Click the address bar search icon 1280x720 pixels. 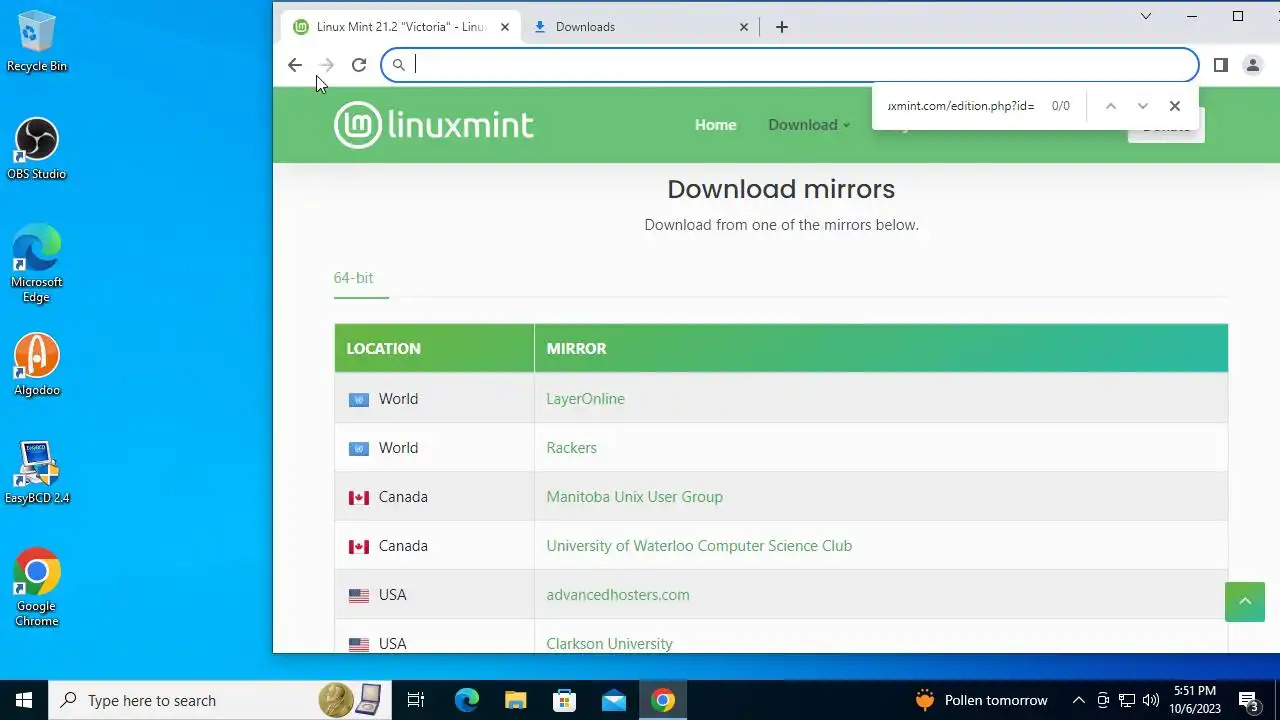399,65
